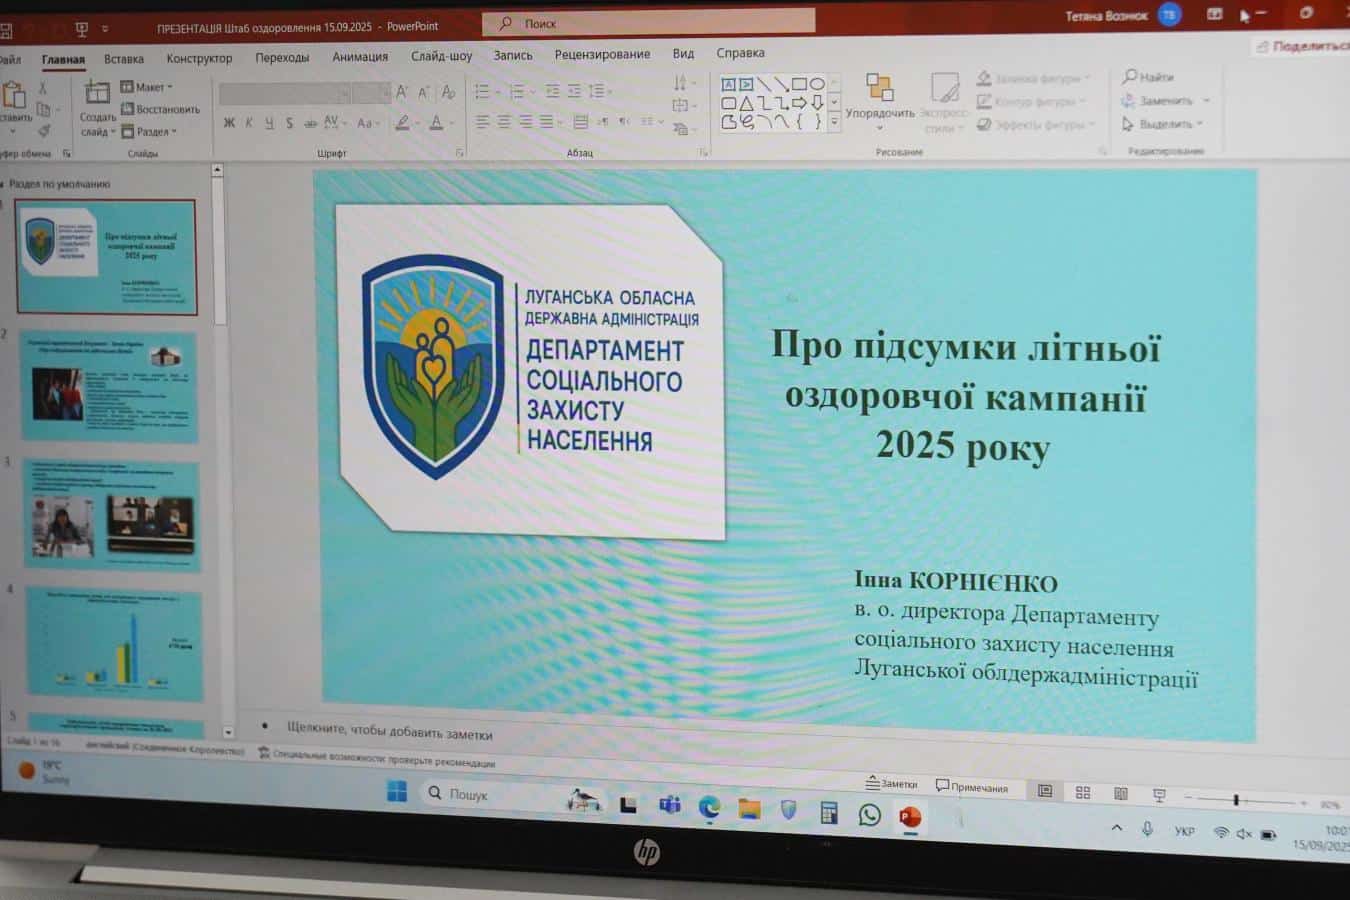Toggle the Примечания comments pane

(972, 787)
